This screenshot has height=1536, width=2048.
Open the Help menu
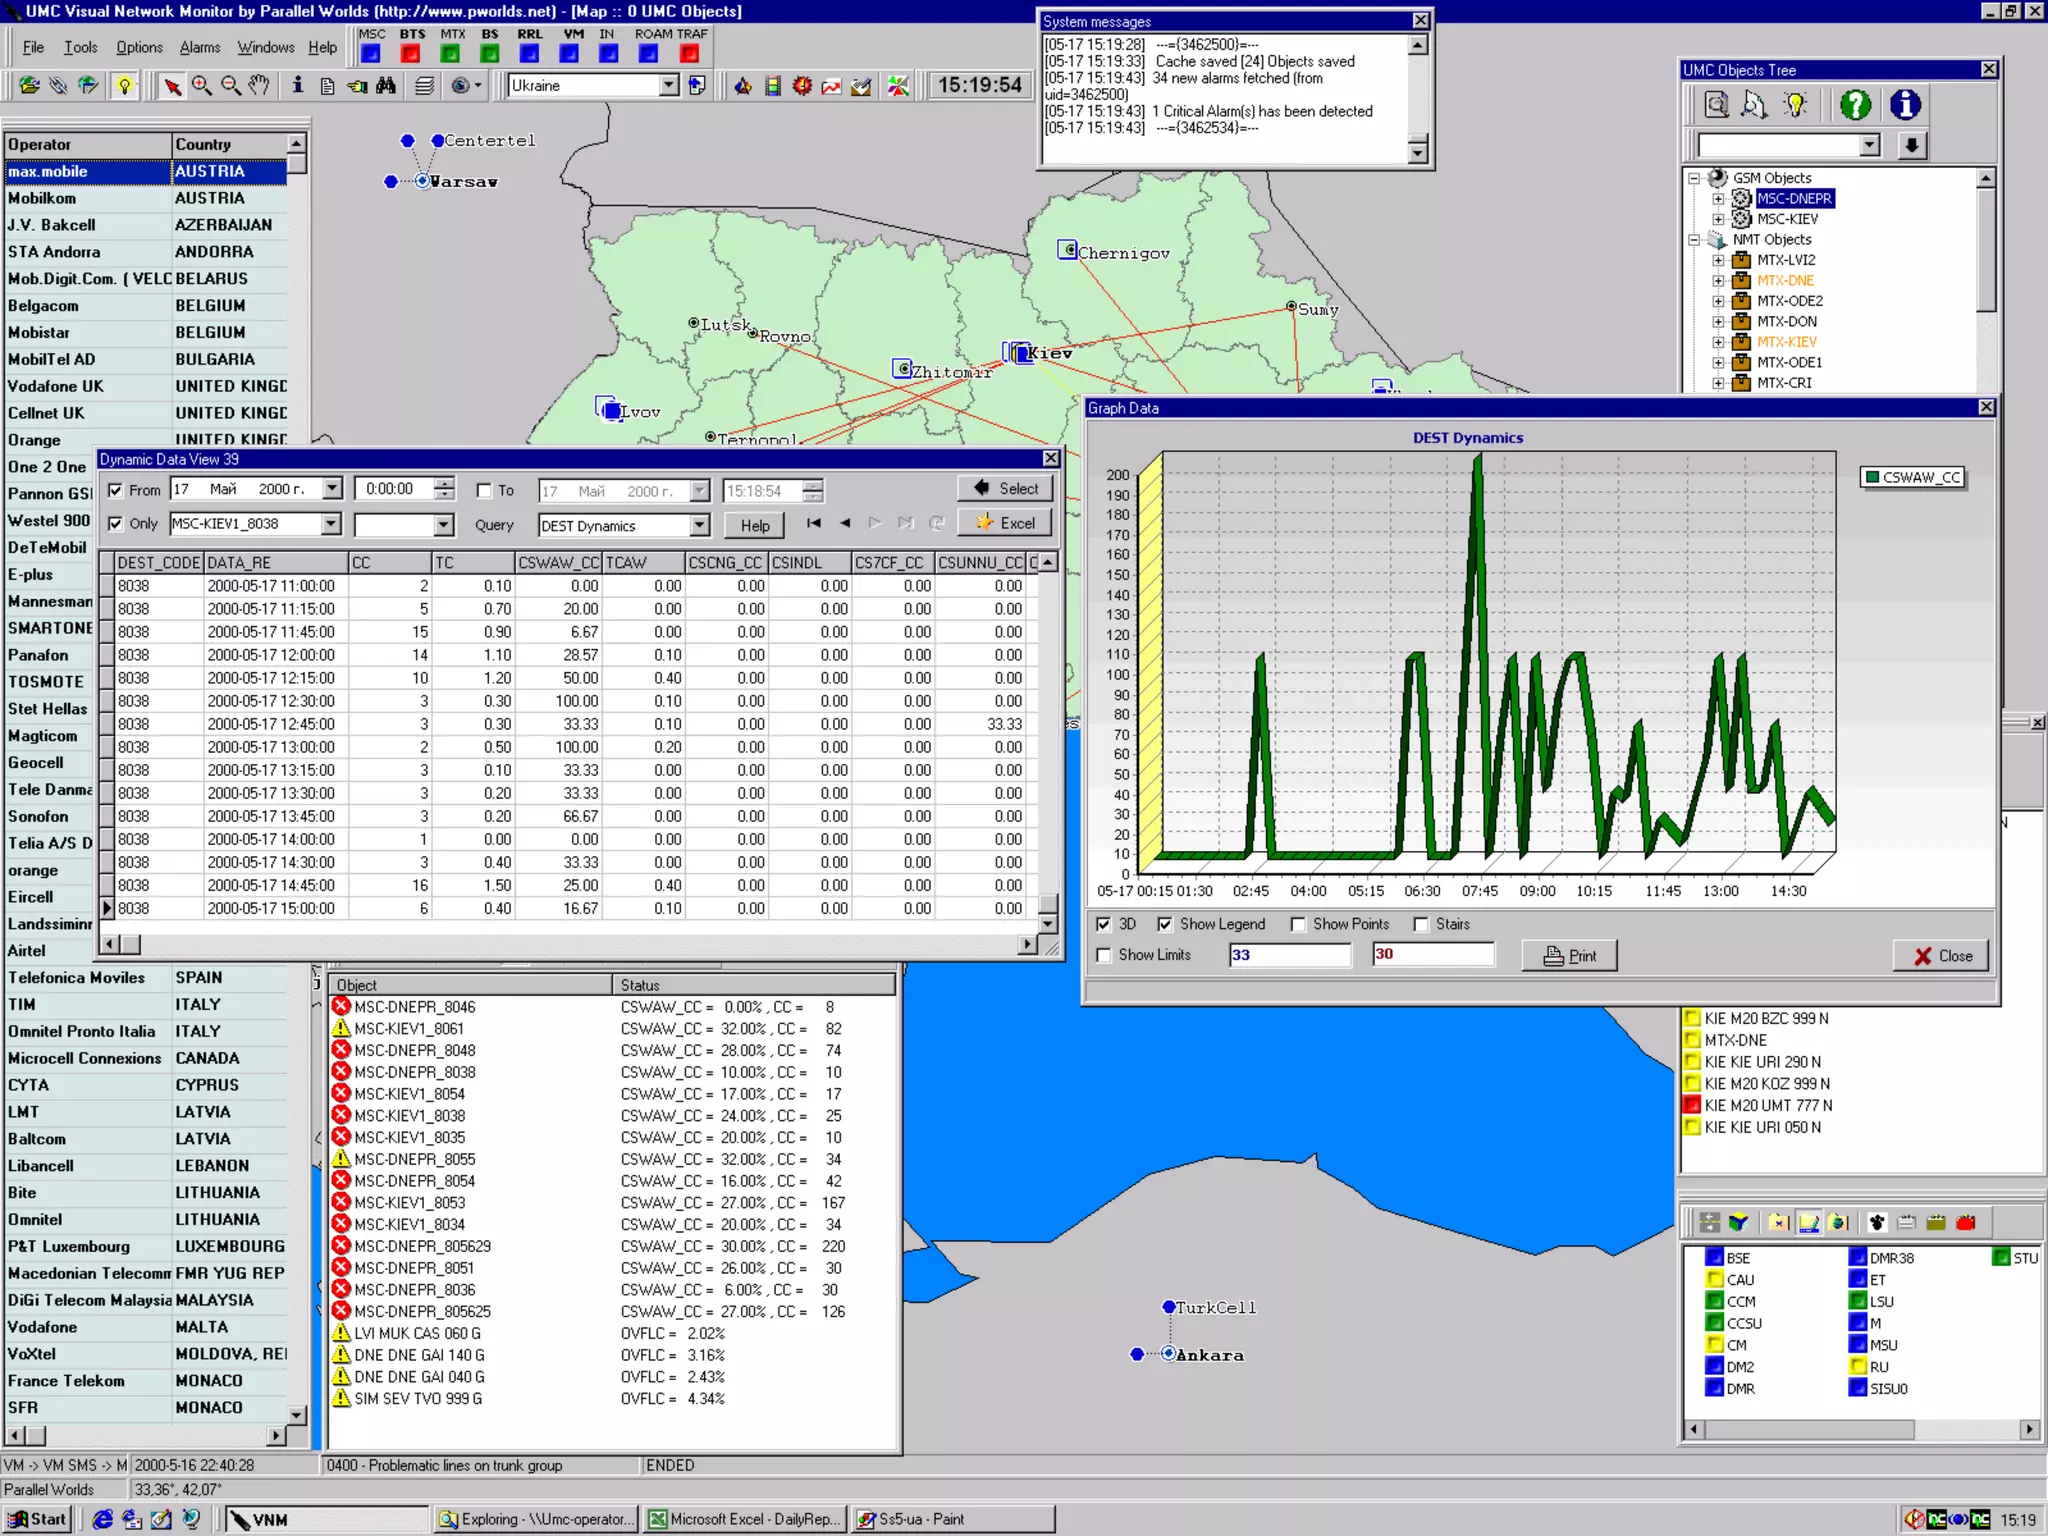tap(322, 47)
